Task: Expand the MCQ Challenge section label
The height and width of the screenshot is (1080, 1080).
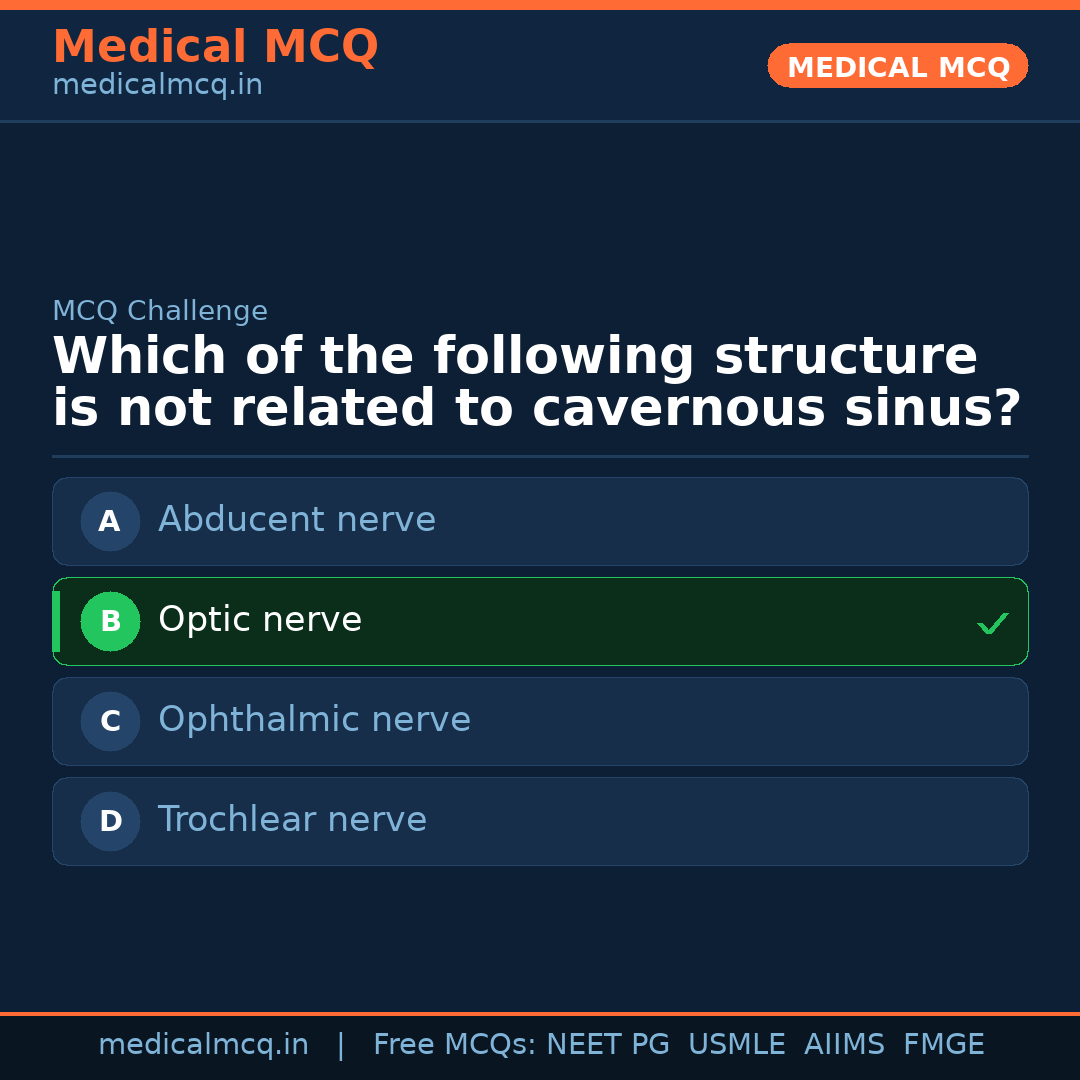Action: 160,311
